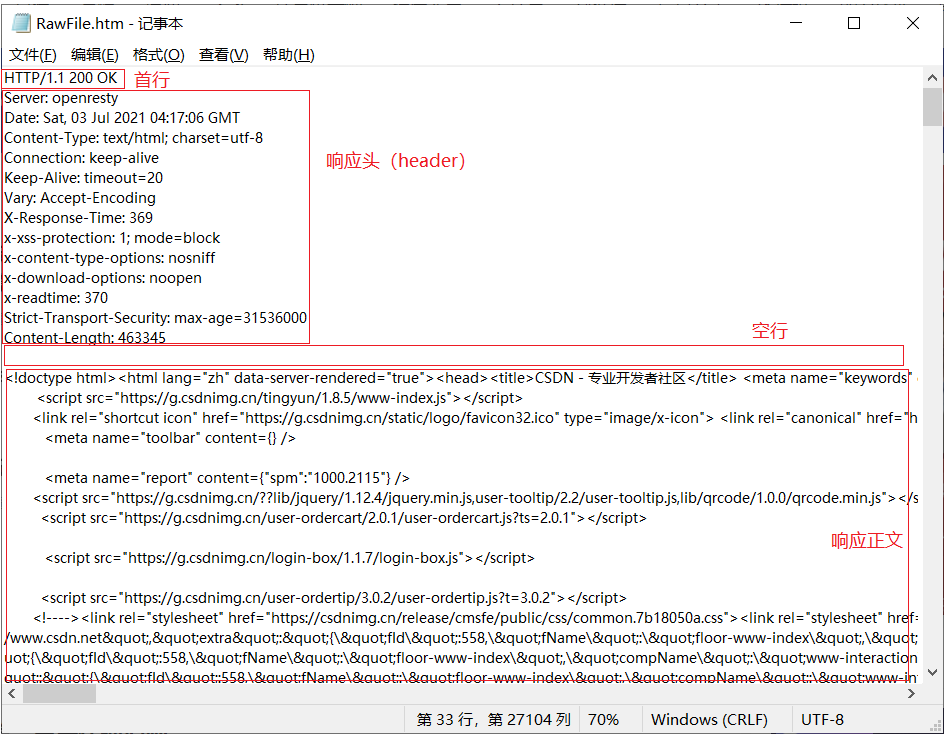
Task: Click the 'Keep-Alive: timeout=20' line
Action: tap(84, 178)
